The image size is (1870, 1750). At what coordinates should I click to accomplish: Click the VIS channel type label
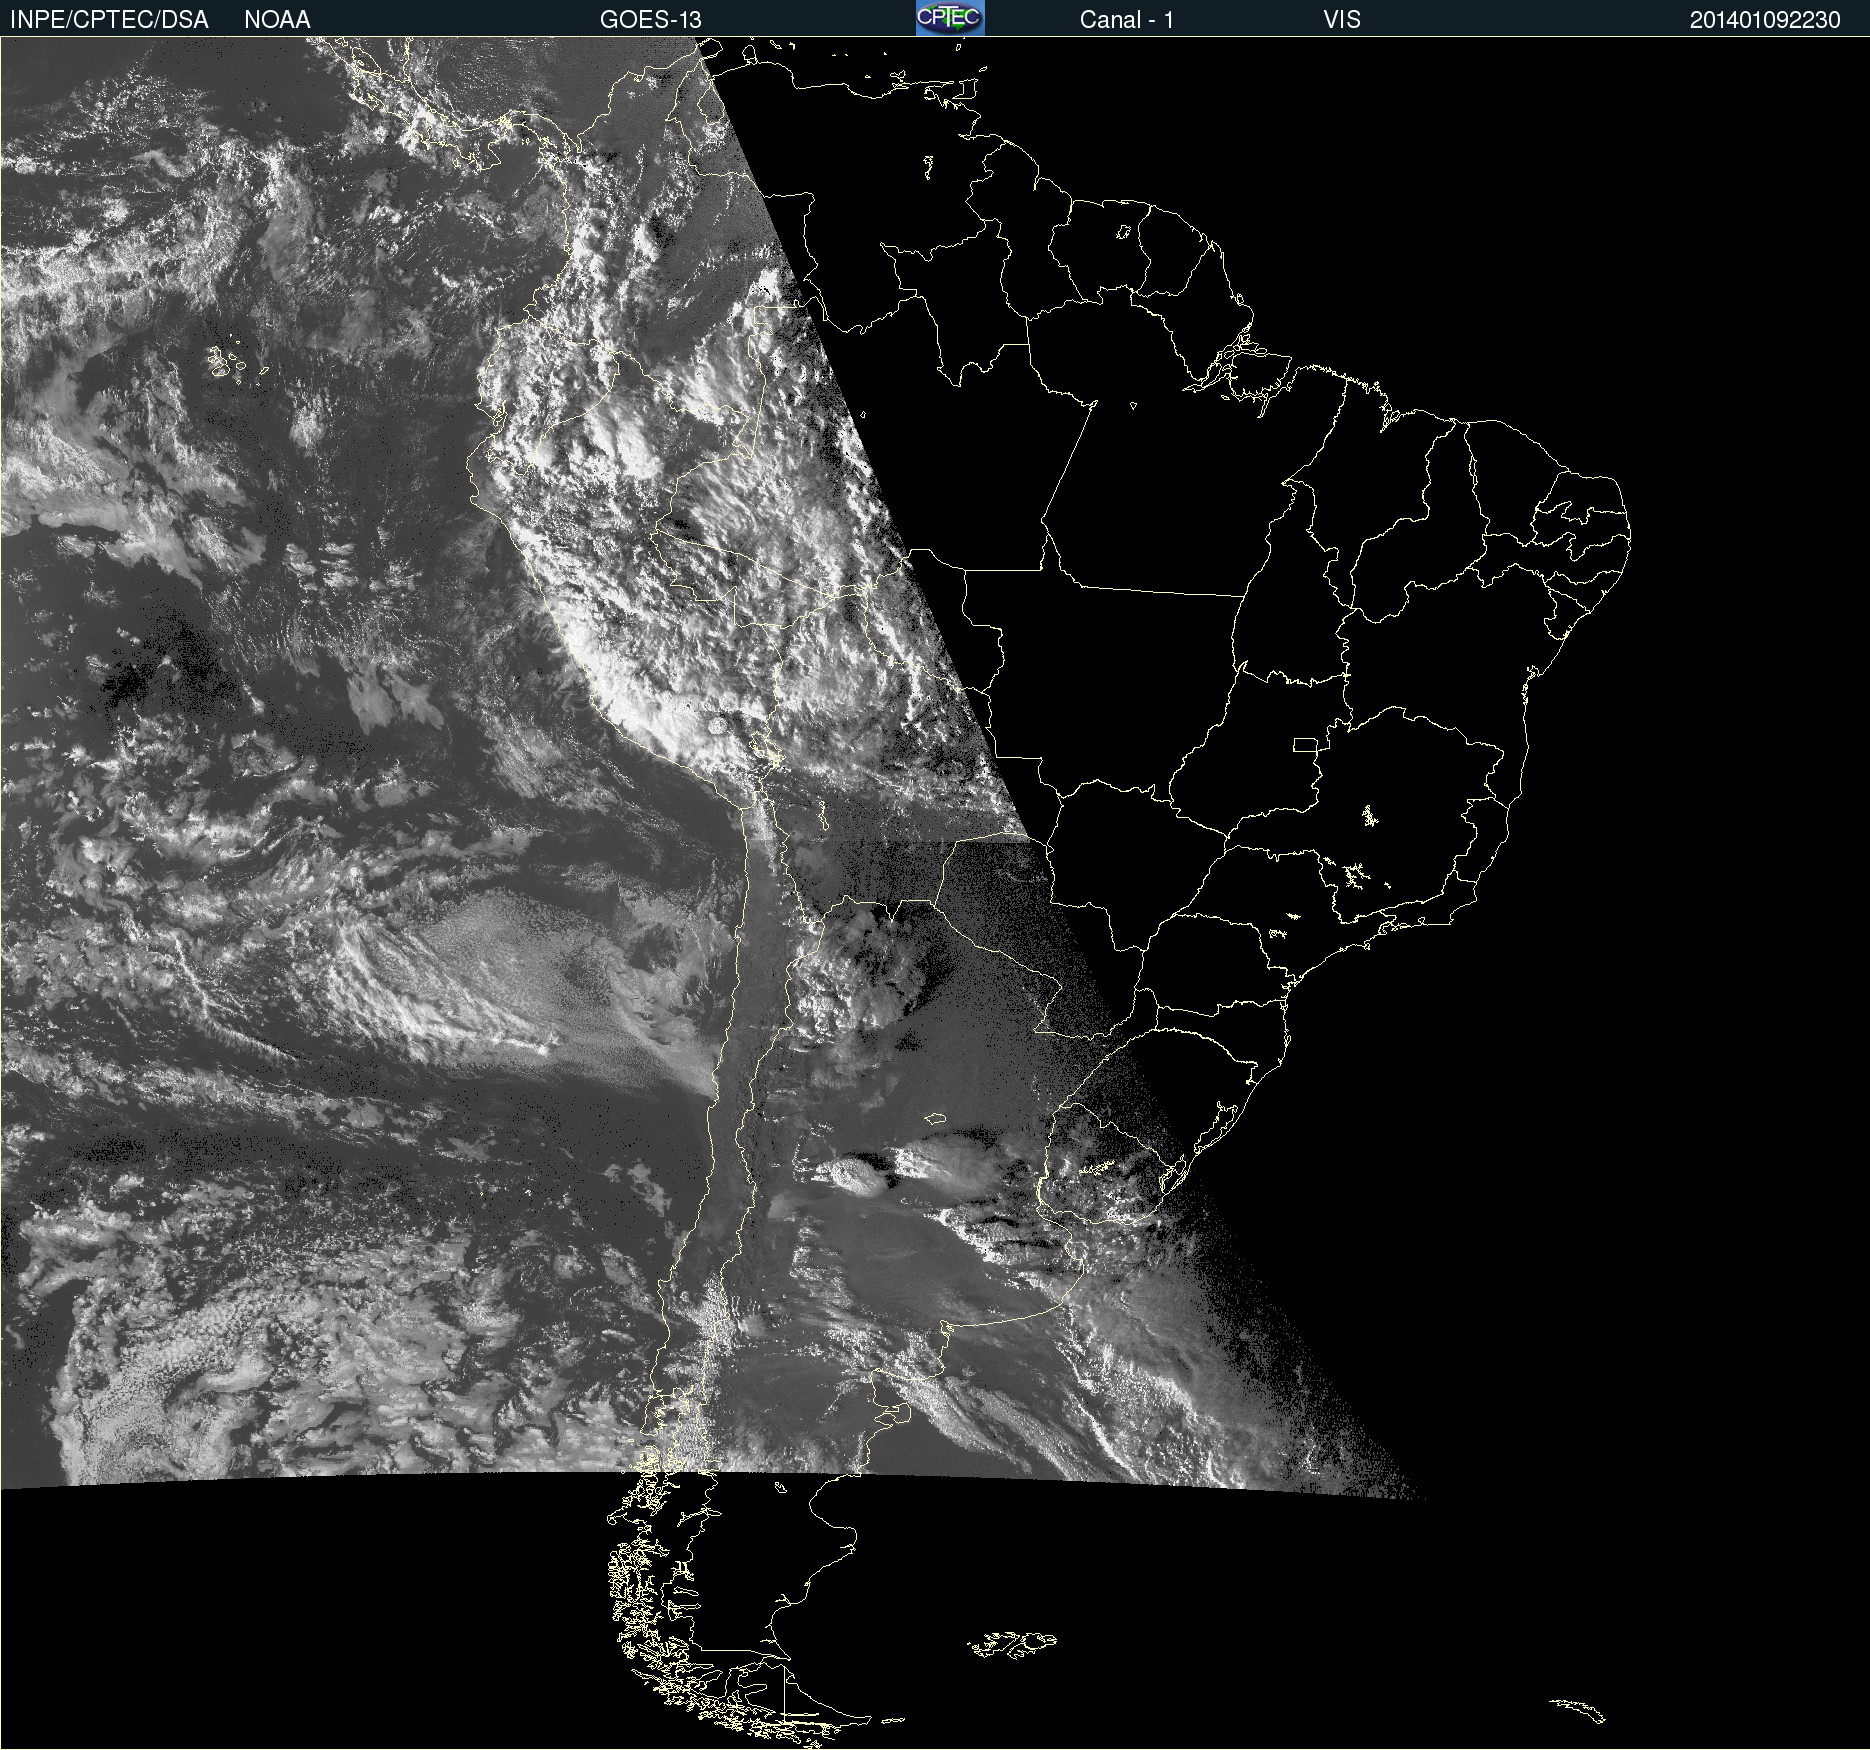point(1341,20)
